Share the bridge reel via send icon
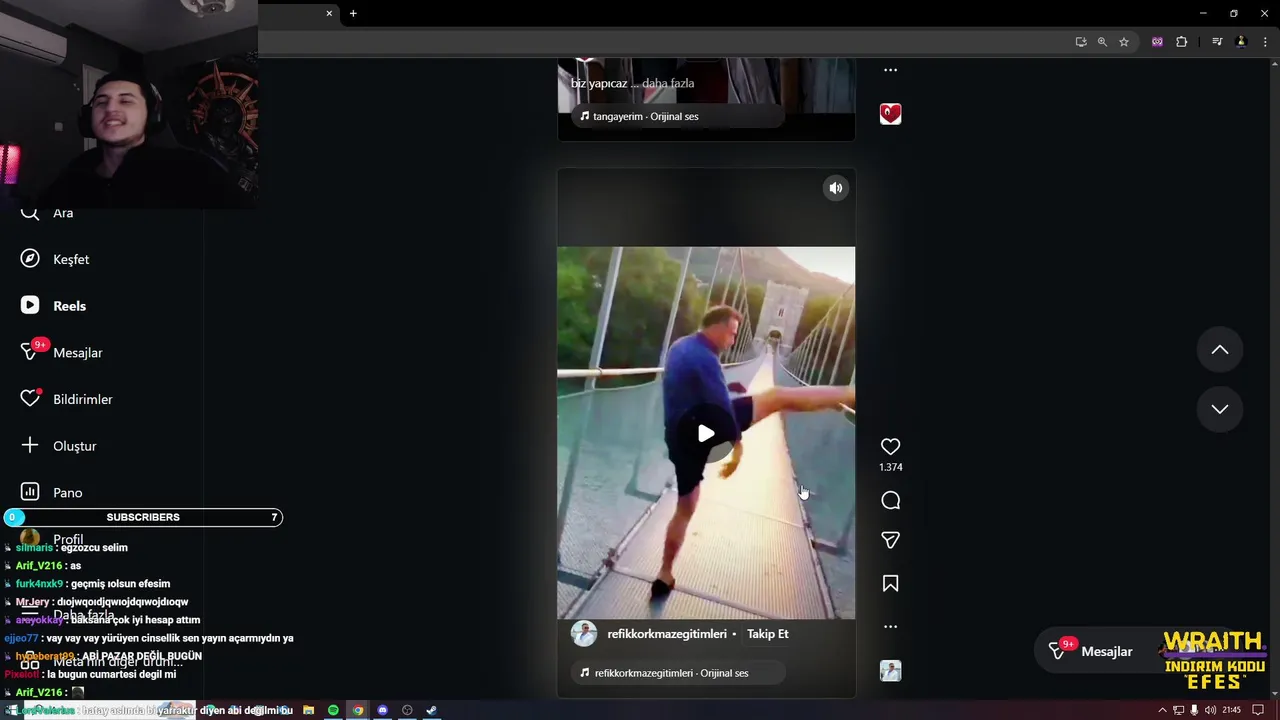The width and height of the screenshot is (1280, 720). (x=890, y=541)
